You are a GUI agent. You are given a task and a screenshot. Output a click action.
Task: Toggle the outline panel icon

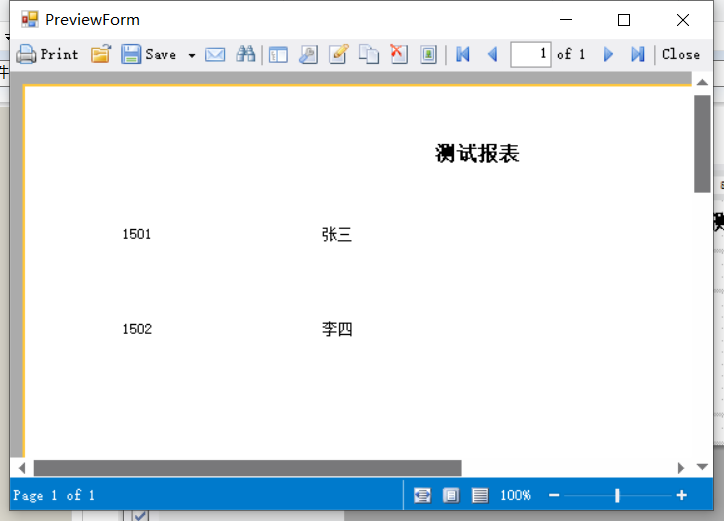pyautogui.click(x=278, y=54)
